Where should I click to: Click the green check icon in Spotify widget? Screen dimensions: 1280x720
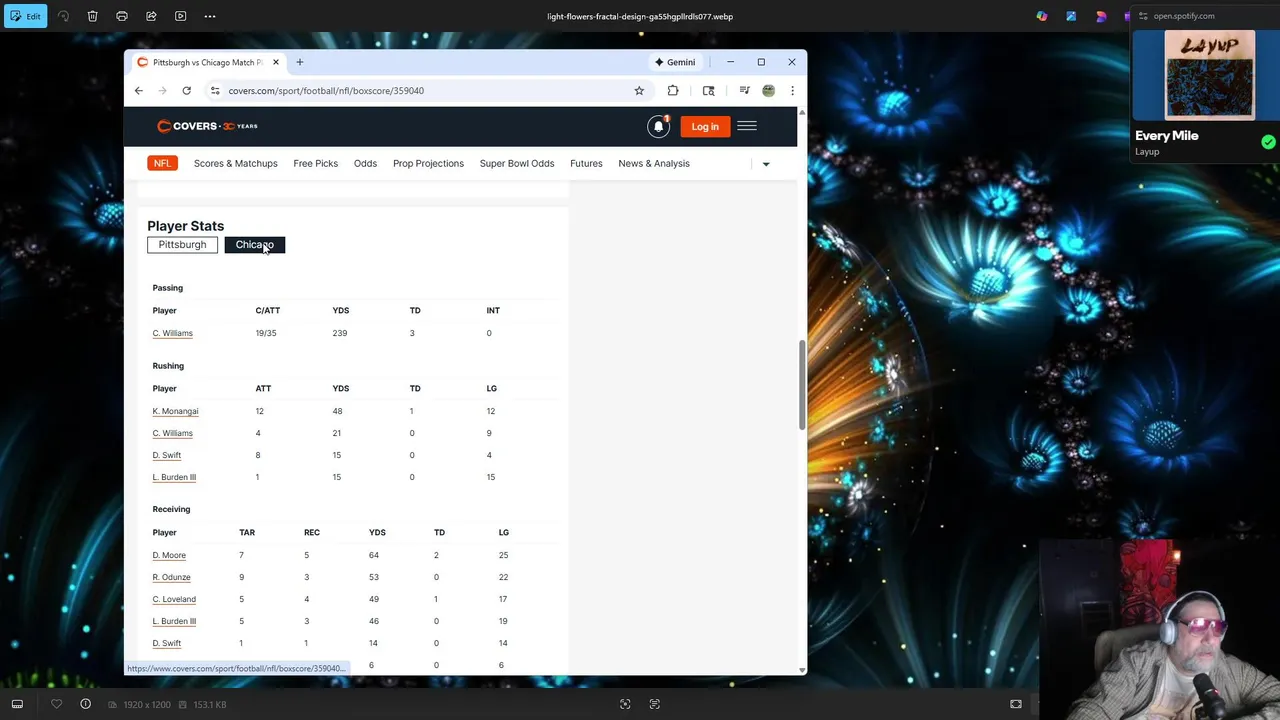(1268, 142)
